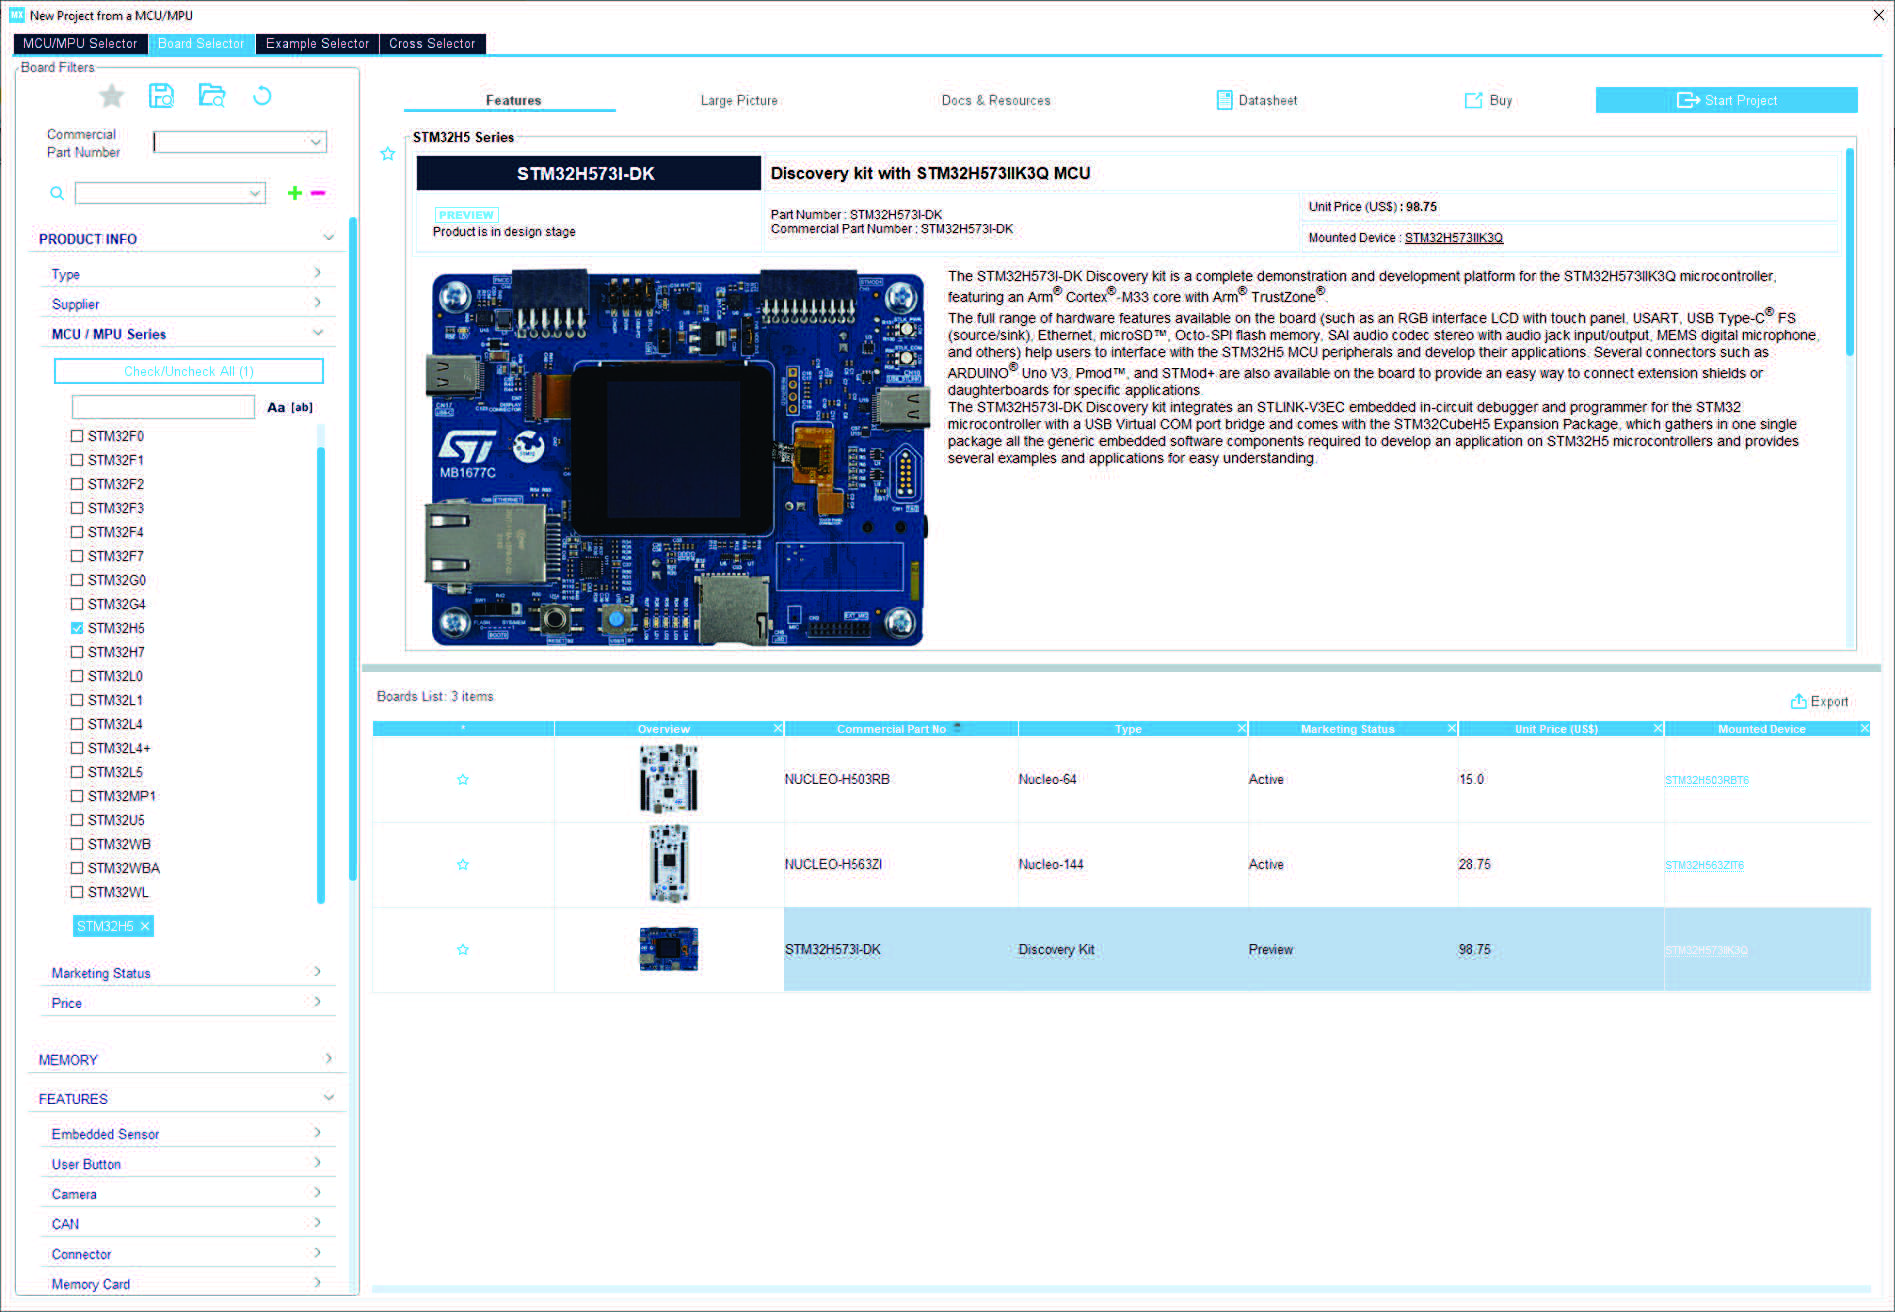This screenshot has height=1312, width=1895.
Task: Click the Export icon in boards list
Action: pos(1798,701)
